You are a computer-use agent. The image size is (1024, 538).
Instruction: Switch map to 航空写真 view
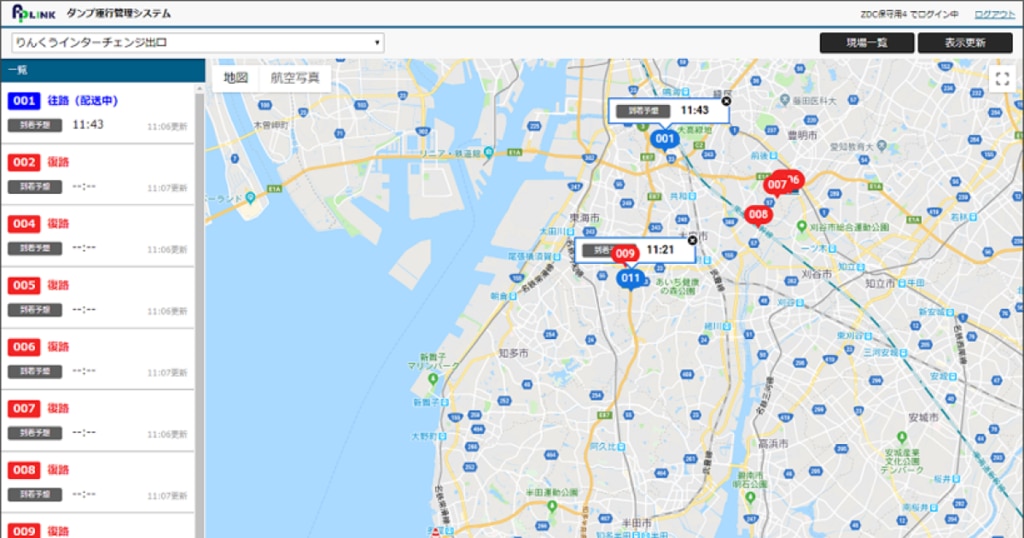[295, 78]
